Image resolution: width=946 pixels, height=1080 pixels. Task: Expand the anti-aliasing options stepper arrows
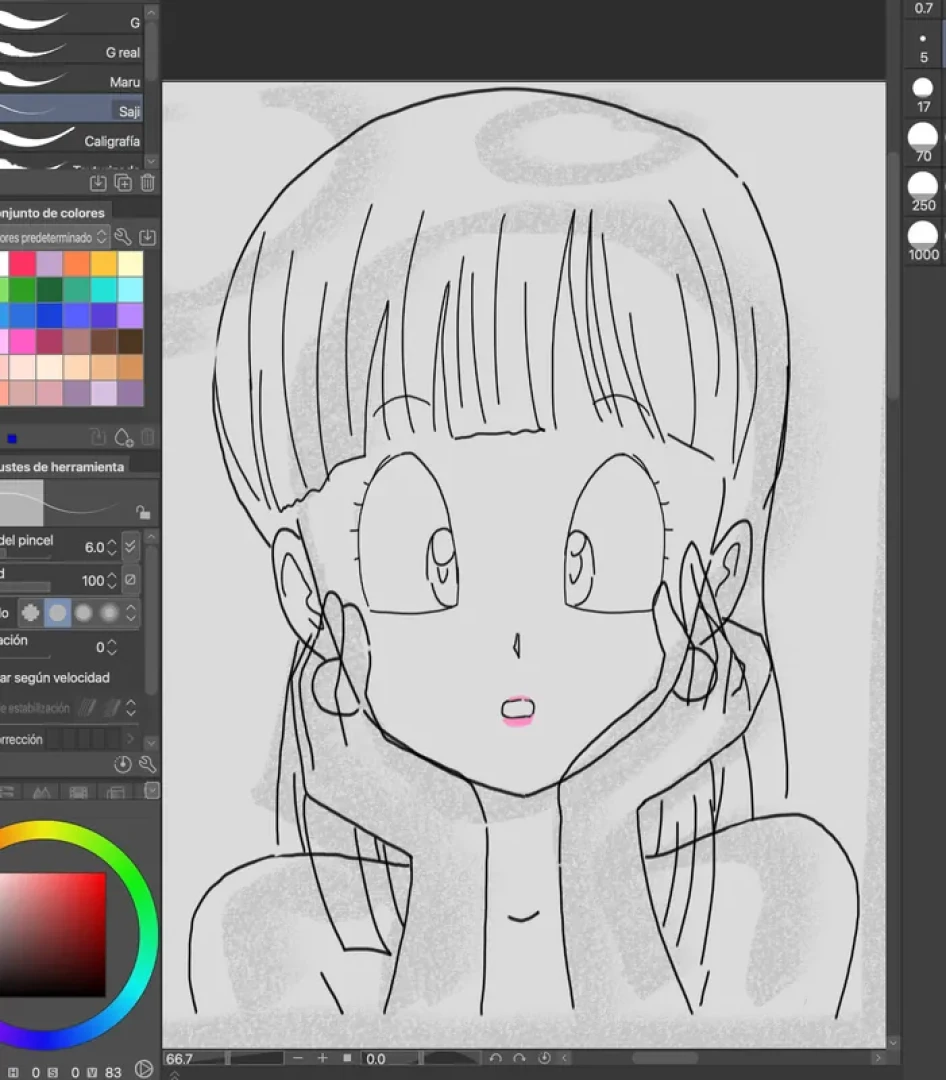tap(131, 612)
